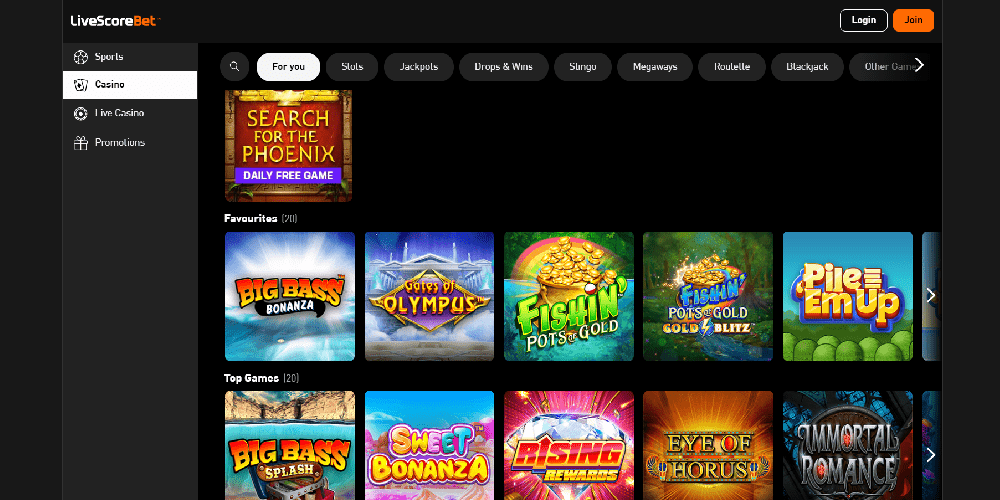Image resolution: width=1000 pixels, height=500 pixels.
Task: Switch to the Slots tab
Action: coord(352,66)
